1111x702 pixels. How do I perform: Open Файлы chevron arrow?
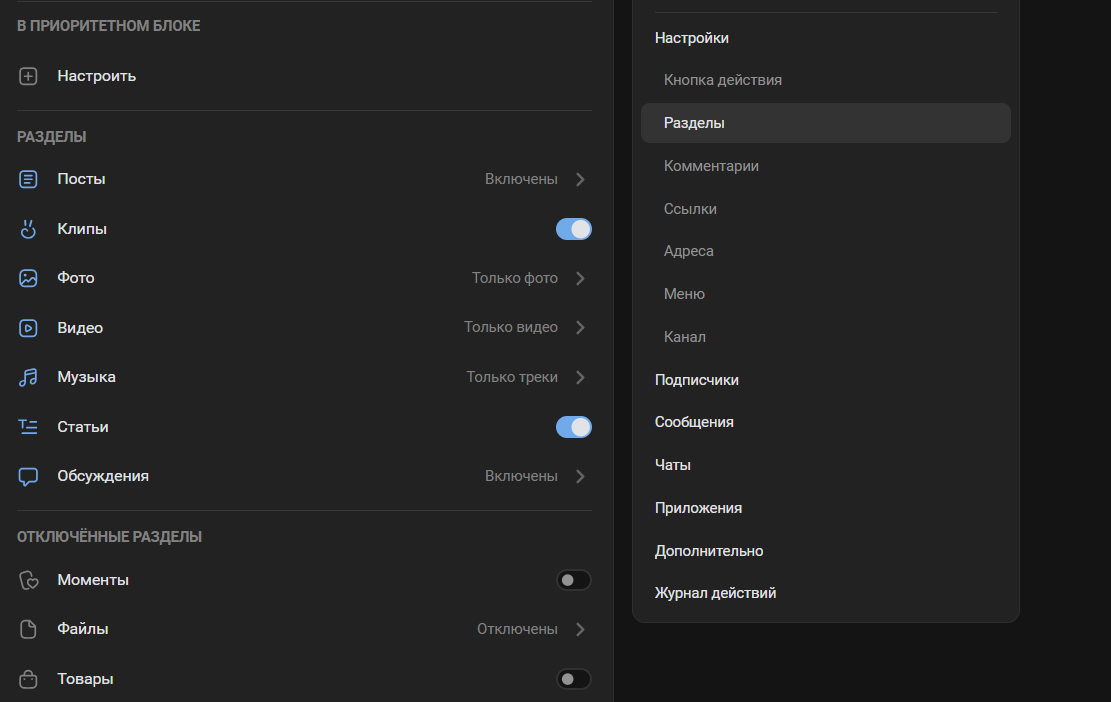580,629
